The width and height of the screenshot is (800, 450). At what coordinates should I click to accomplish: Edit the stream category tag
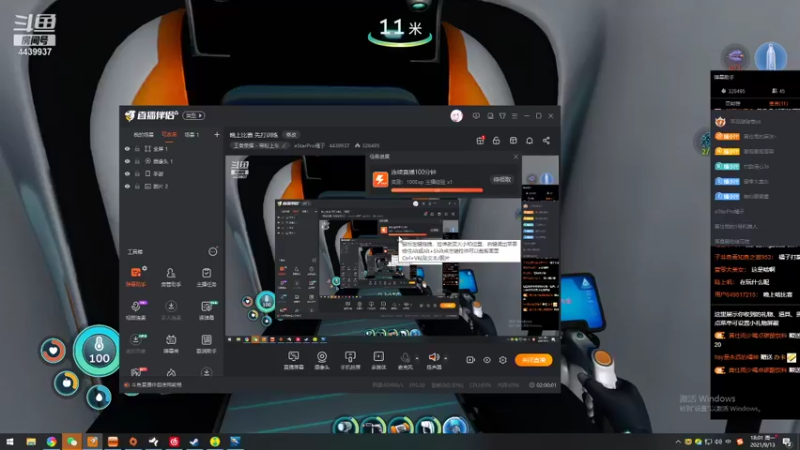(259, 145)
